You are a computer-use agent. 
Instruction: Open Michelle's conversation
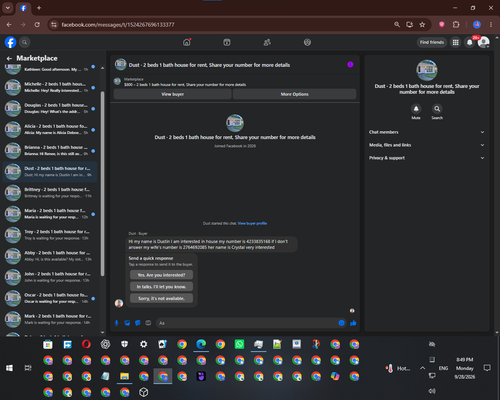tap(50, 87)
